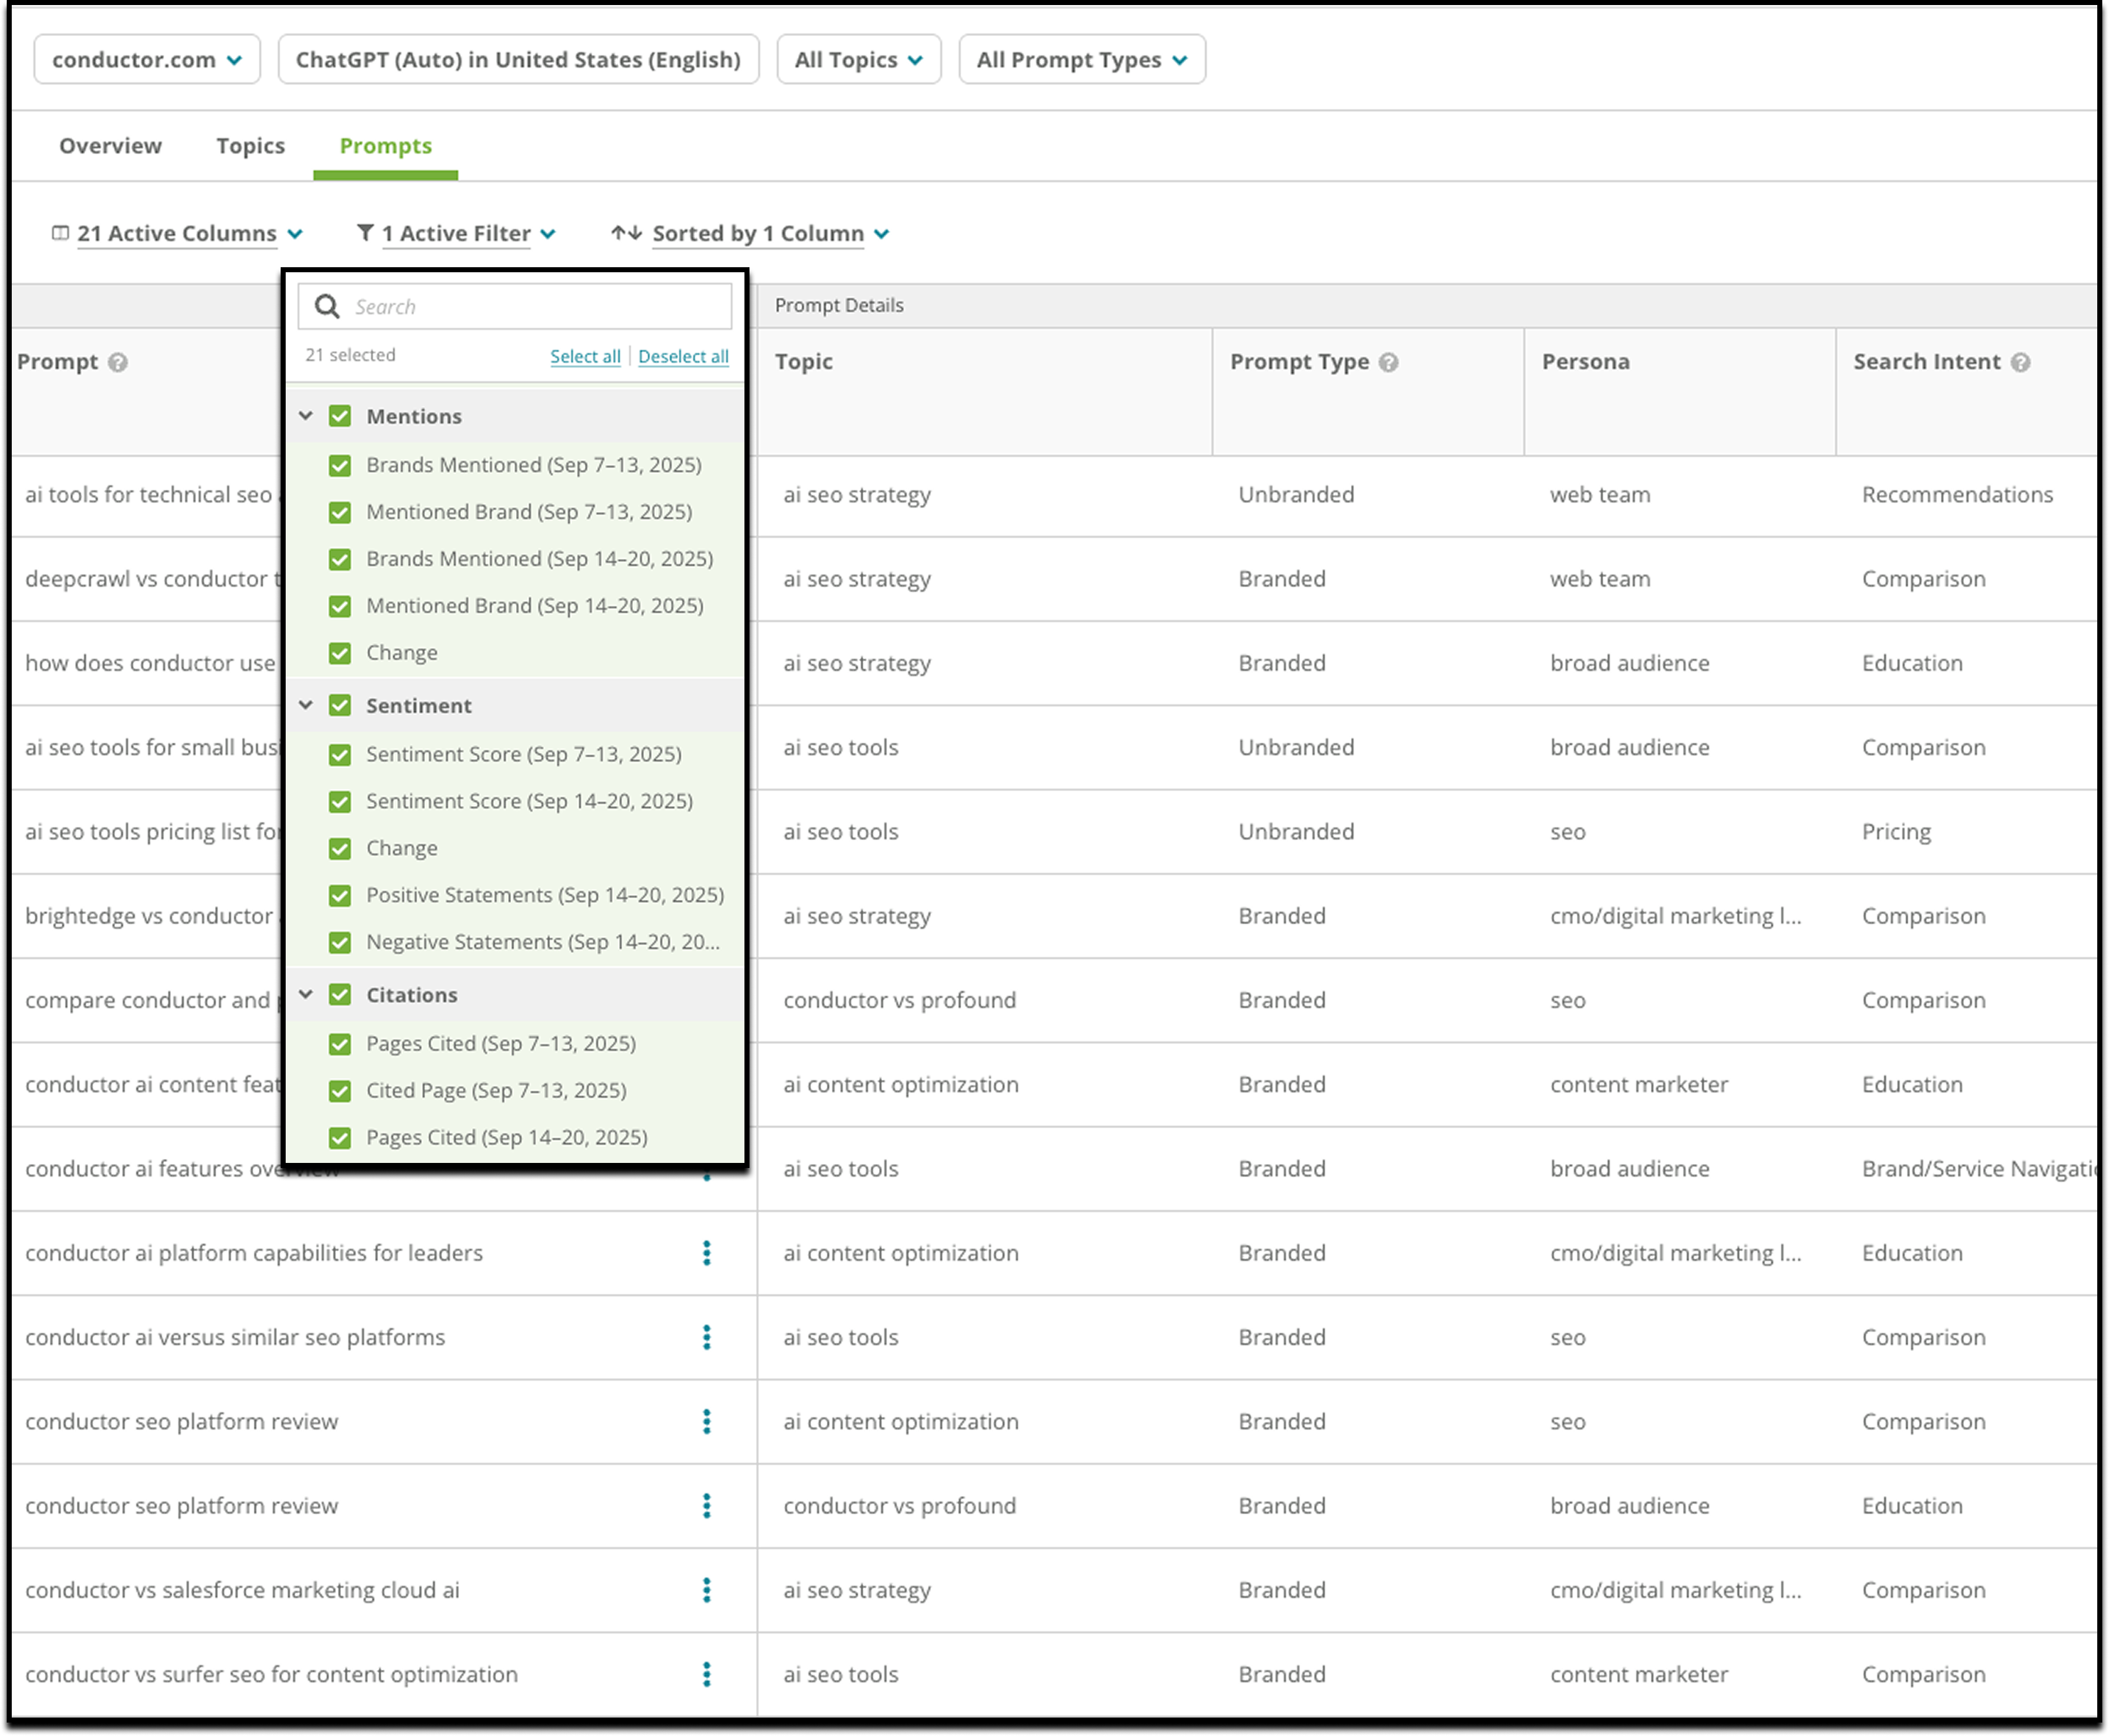Viewport: 2109px width, 1736px height.
Task: Click the help icon beside Prompt Type
Action: 1388,362
